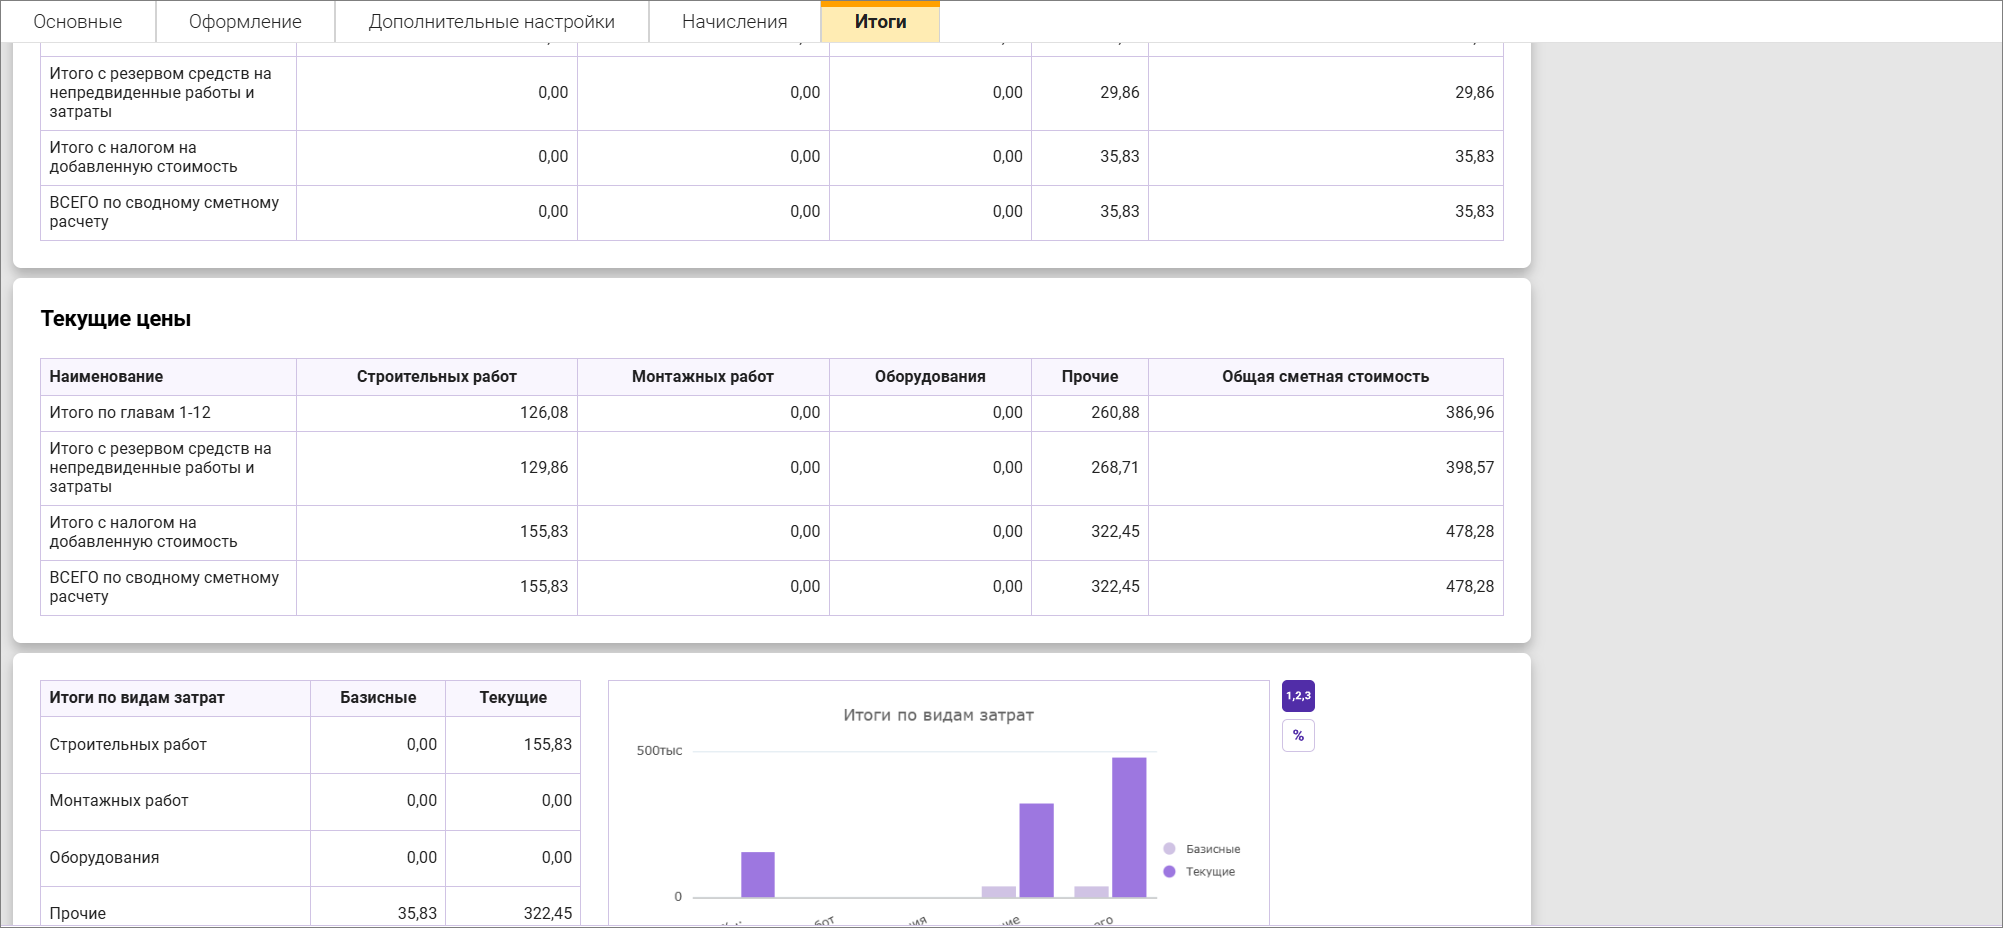Switch chart to percent display mode
This screenshot has width=2003, height=928.
click(1298, 736)
